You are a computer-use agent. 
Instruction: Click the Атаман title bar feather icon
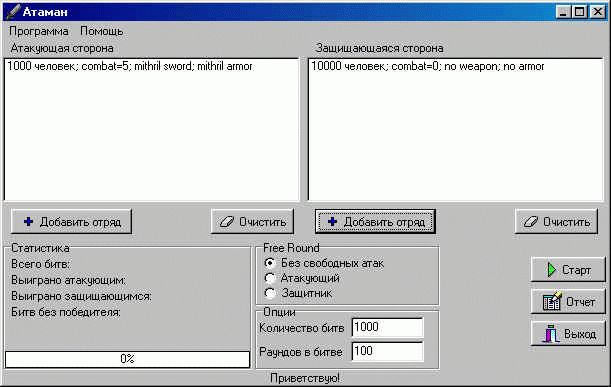13,11
